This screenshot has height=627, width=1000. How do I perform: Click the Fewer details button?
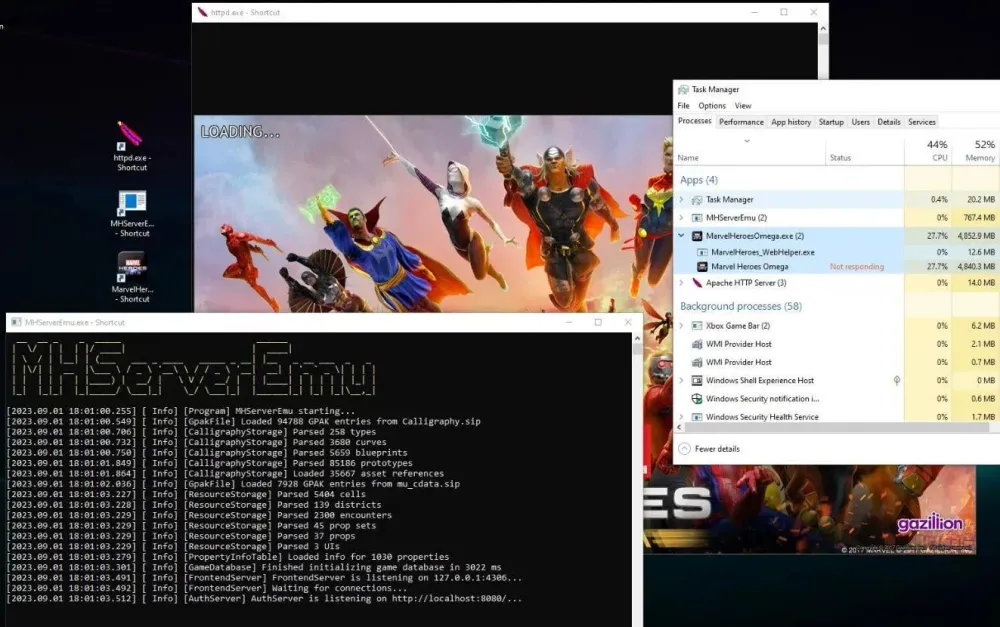[717, 449]
